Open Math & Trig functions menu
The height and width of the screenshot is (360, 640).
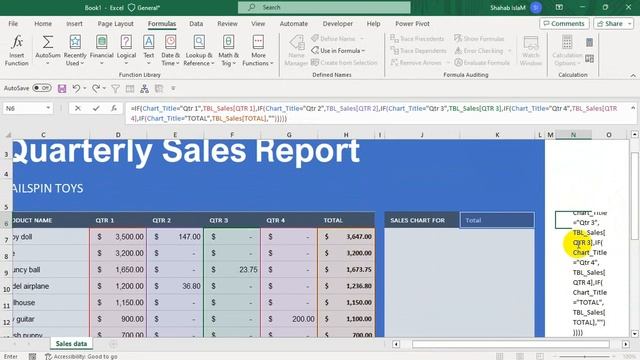(x=228, y=50)
